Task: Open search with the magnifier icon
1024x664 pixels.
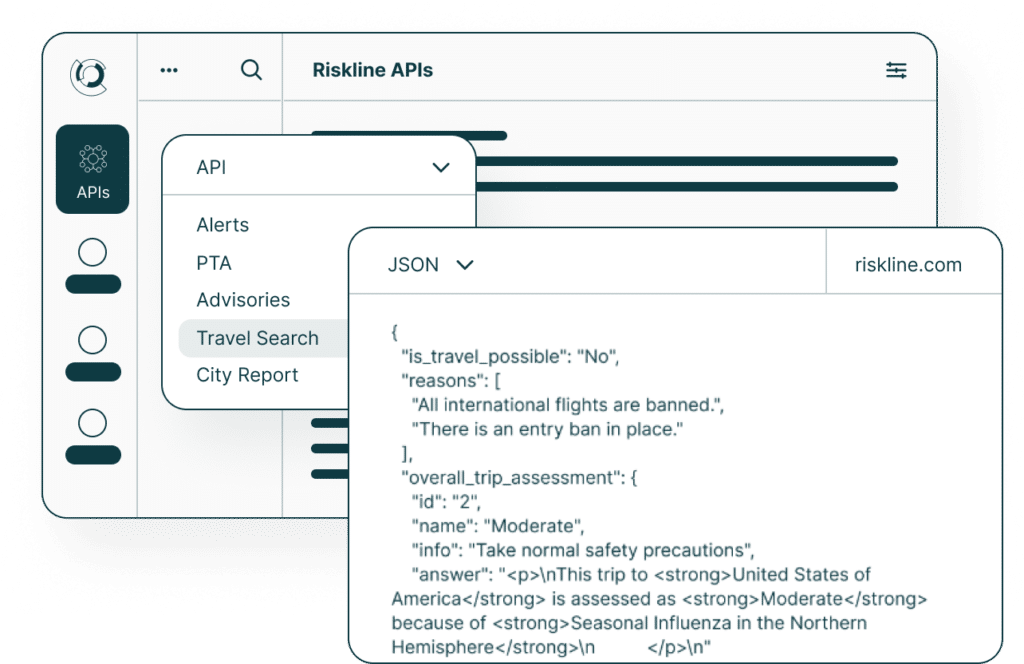Action: 252,70
